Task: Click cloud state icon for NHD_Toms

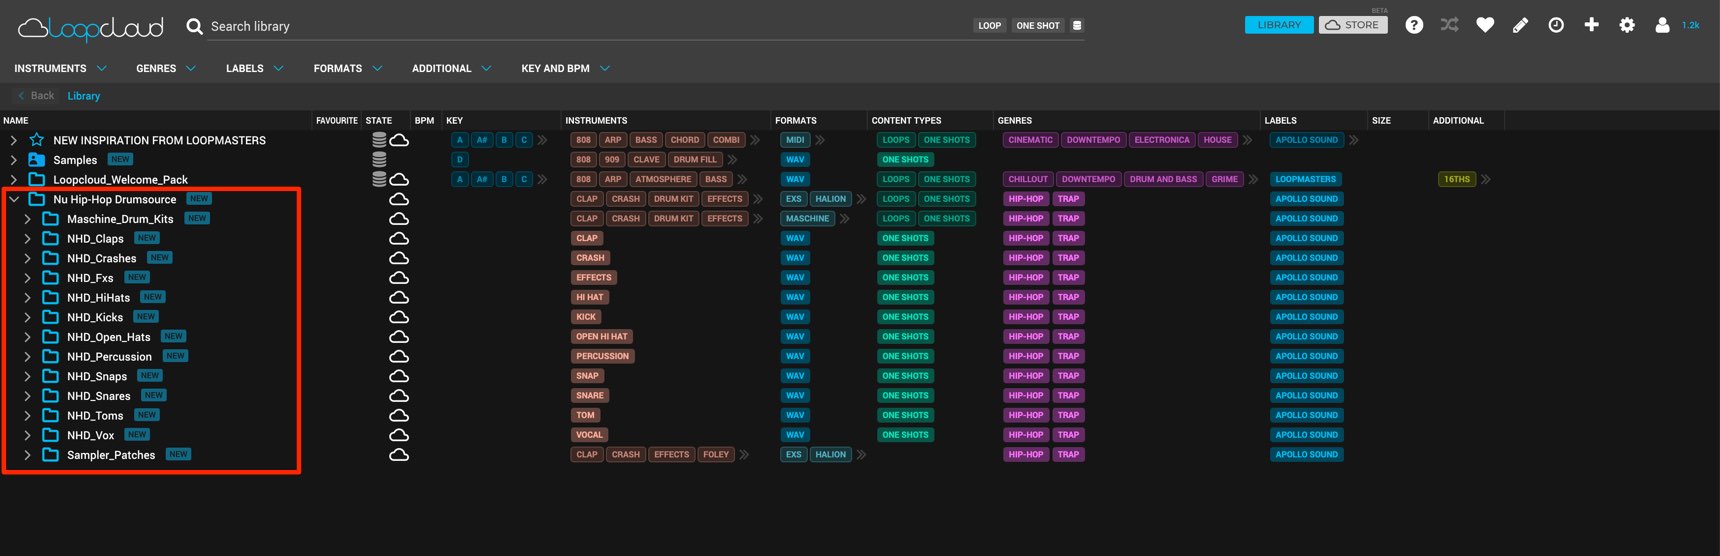Action: click(x=399, y=415)
